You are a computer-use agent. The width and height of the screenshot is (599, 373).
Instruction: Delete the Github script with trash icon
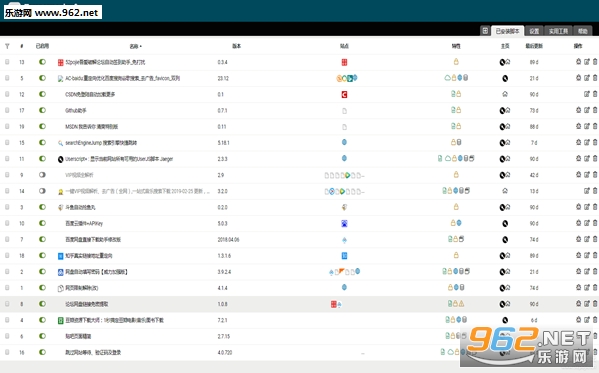[x=595, y=110]
